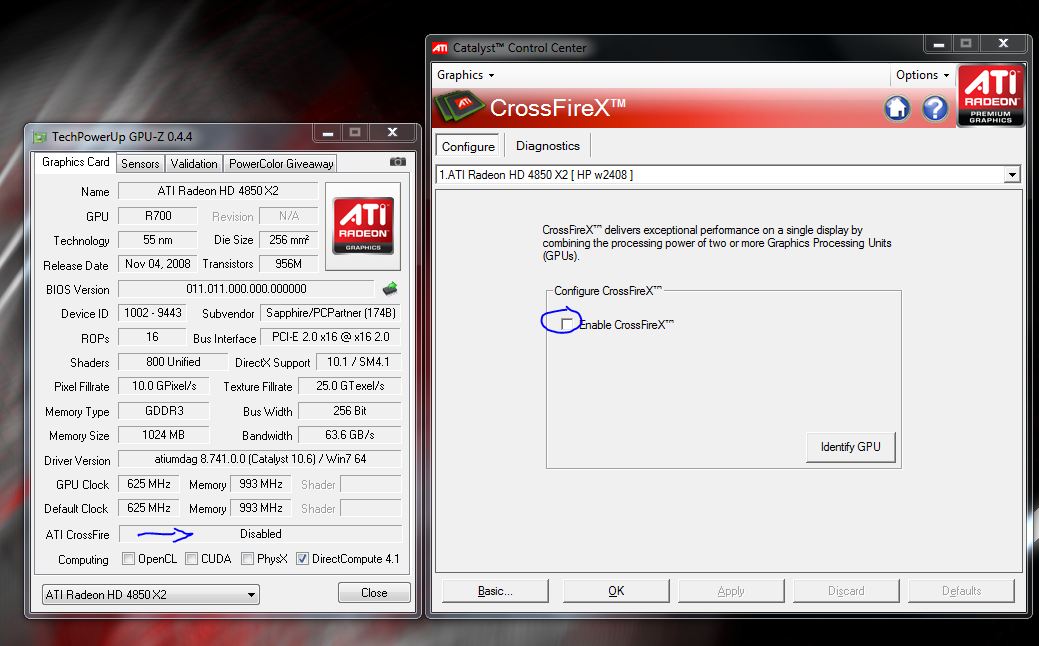Click the GPU-Z title bar app icon
The width and height of the screenshot is (1039, 646).
coord(40,136)
